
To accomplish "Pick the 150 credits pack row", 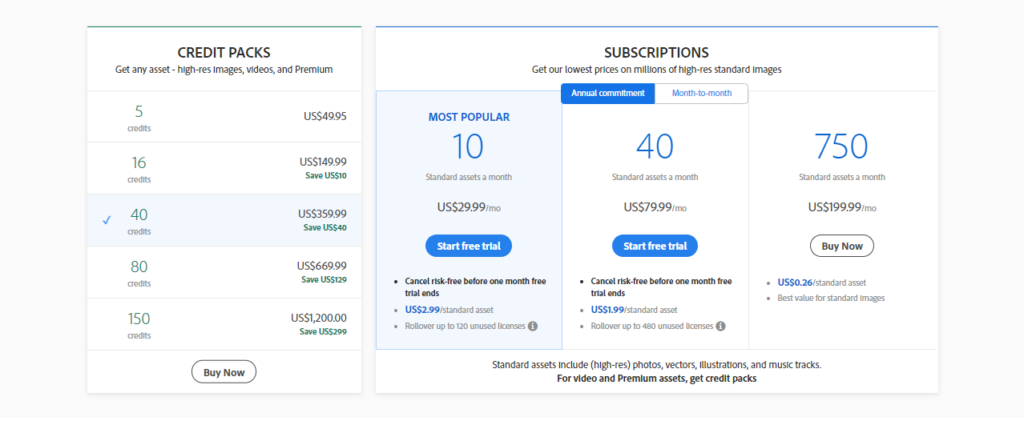I will pyautogui.click(x=224, y=324).
